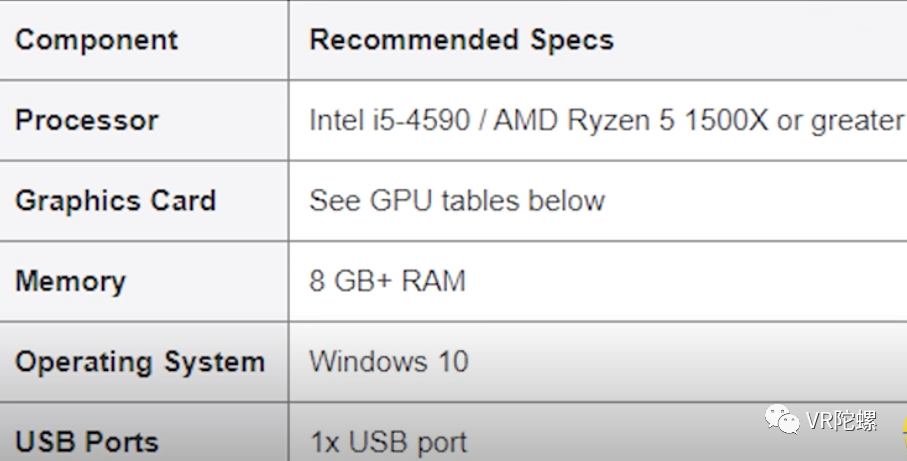The width and height of the screenshot is (907, 461).
Task: Select the Component header cell
Action: (144, 40)
